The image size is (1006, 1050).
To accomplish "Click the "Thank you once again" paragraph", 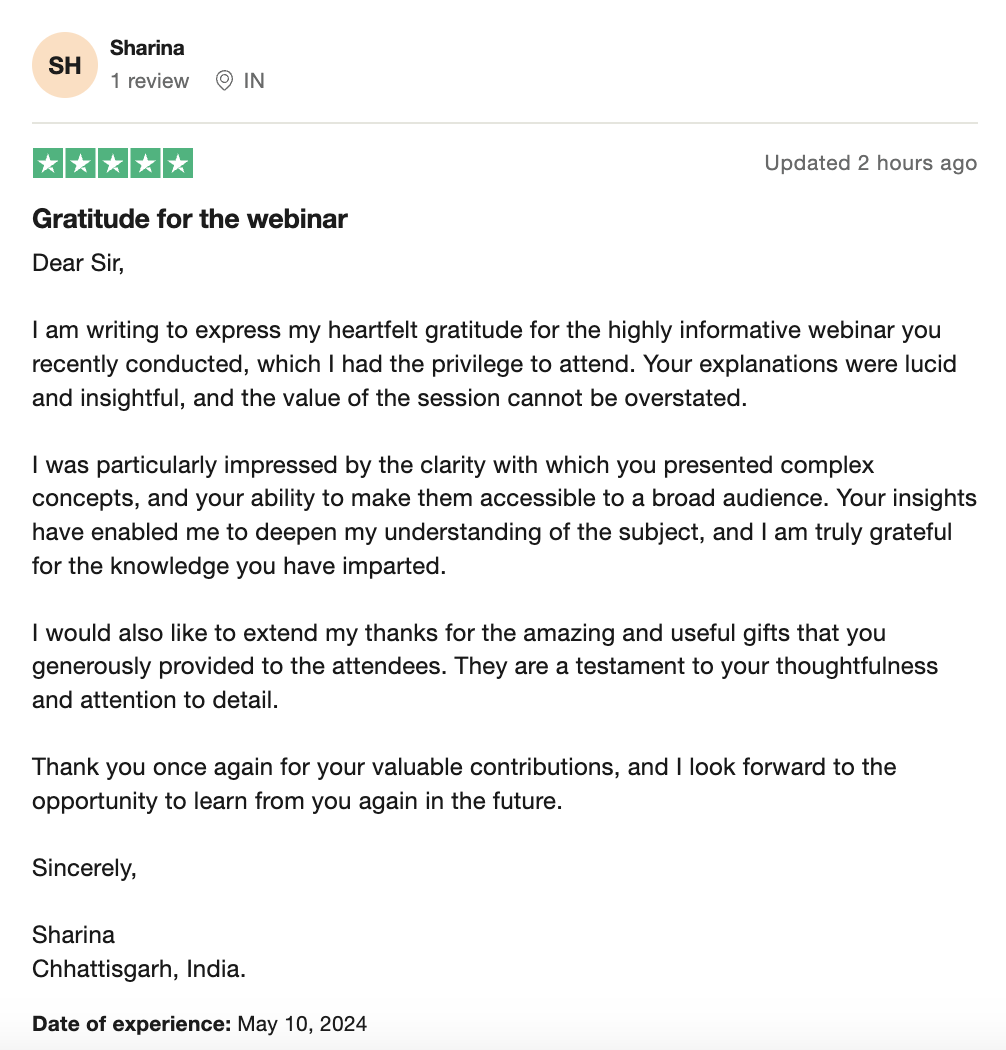I will pos(464,784).
